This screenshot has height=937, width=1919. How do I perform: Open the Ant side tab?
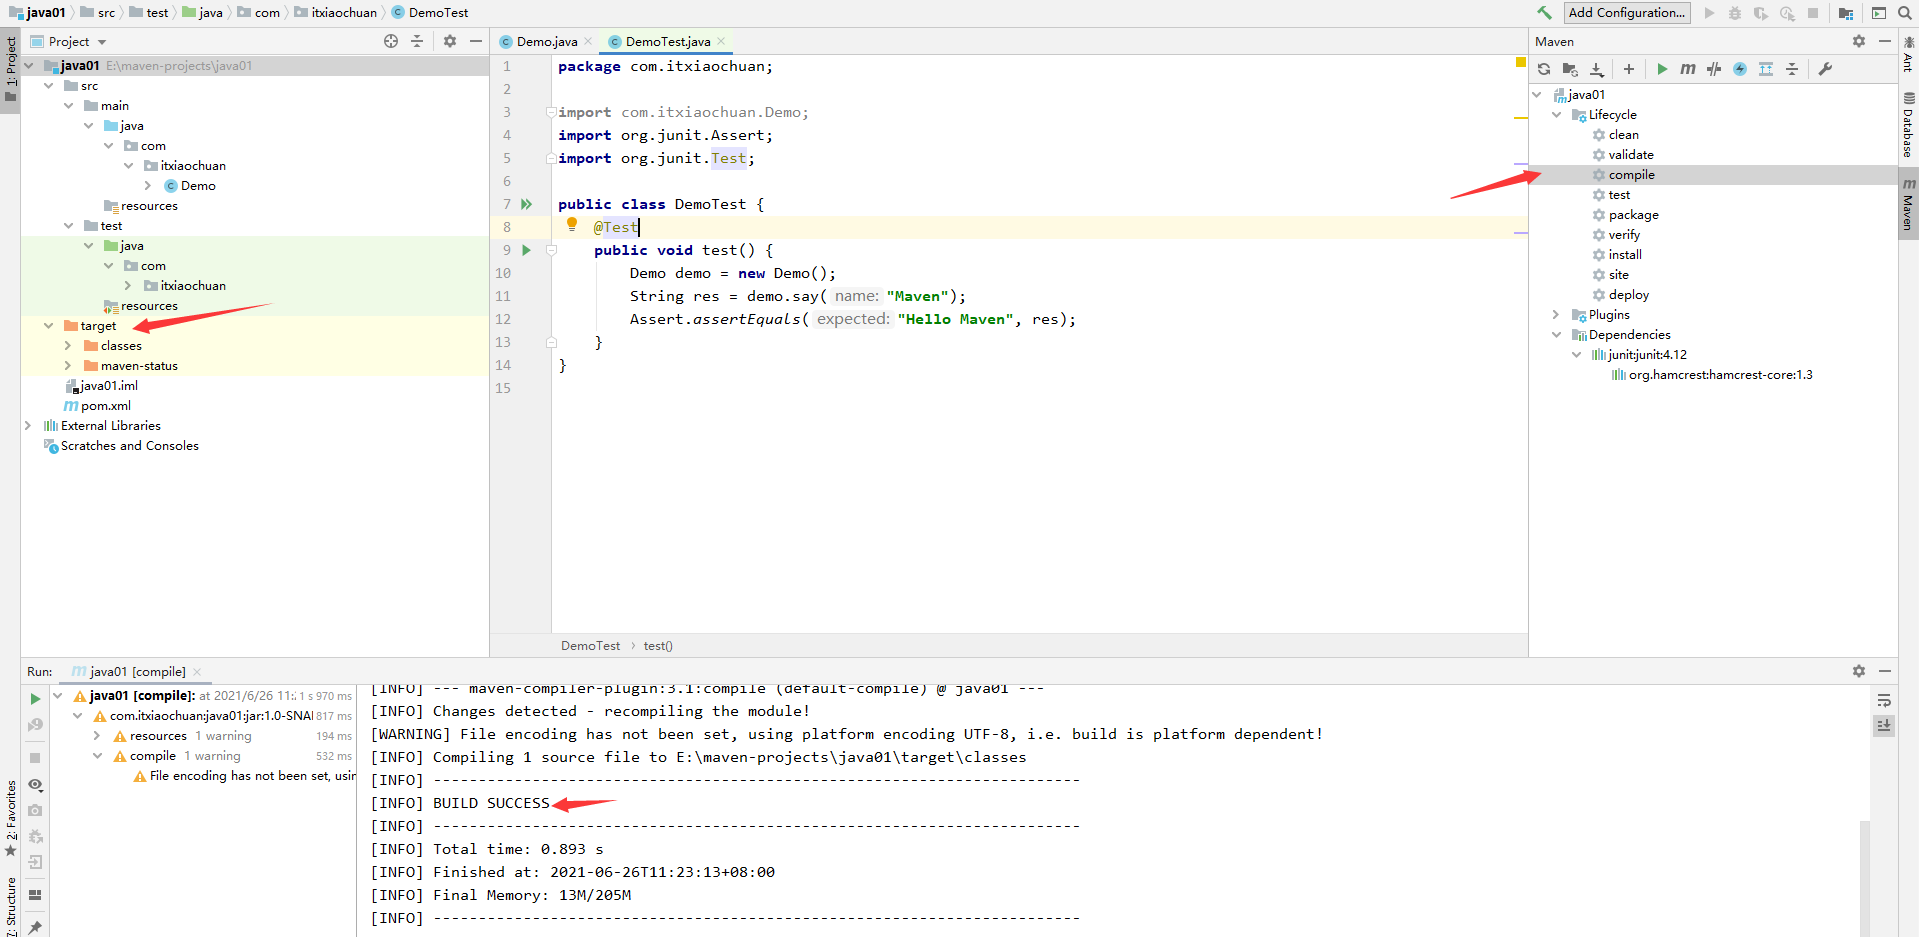tap(1908, 56)
